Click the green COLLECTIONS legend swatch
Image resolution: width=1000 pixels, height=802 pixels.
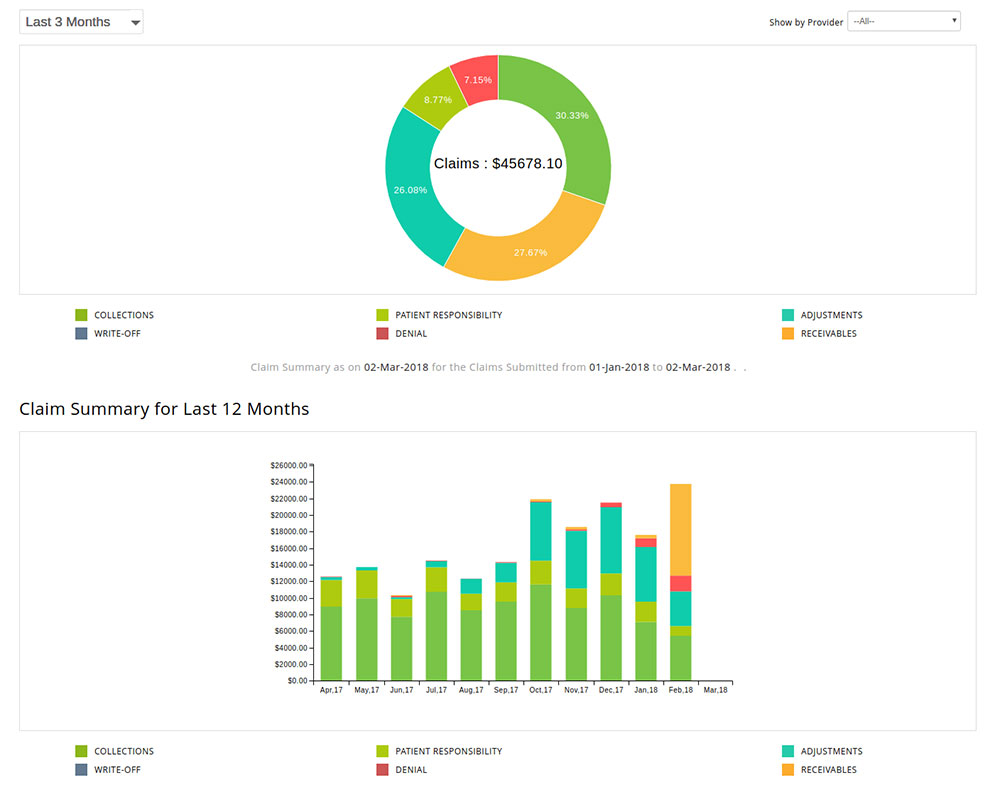(x=83, y=314)
